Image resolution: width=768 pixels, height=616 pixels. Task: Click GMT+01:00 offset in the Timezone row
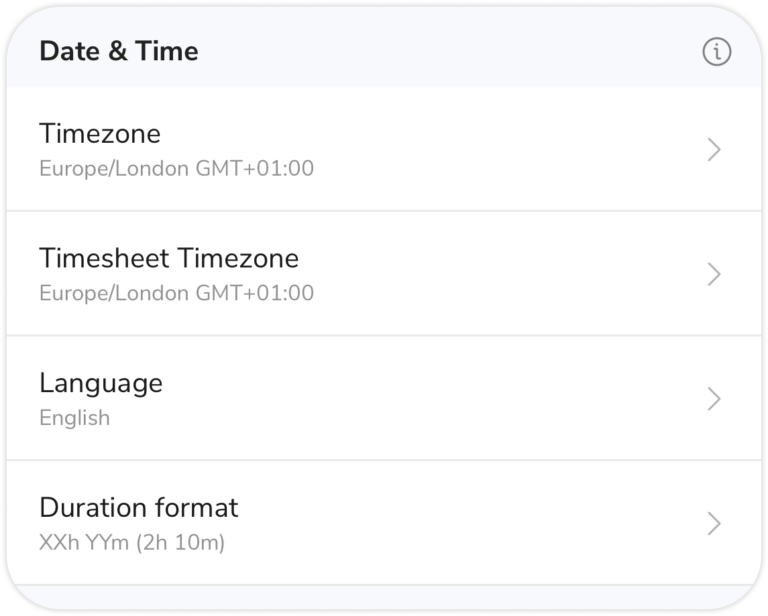254,168
